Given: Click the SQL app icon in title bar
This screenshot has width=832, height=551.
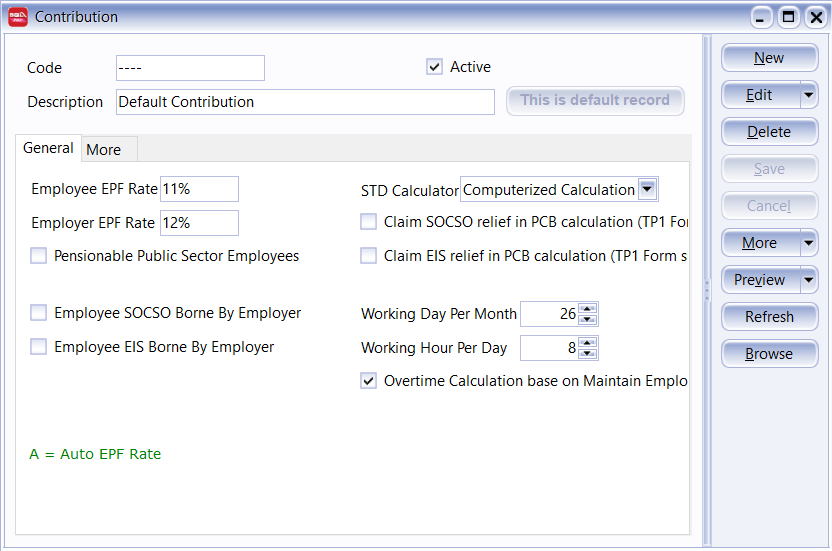Looking at the screenshot, I should click(18, 17).
